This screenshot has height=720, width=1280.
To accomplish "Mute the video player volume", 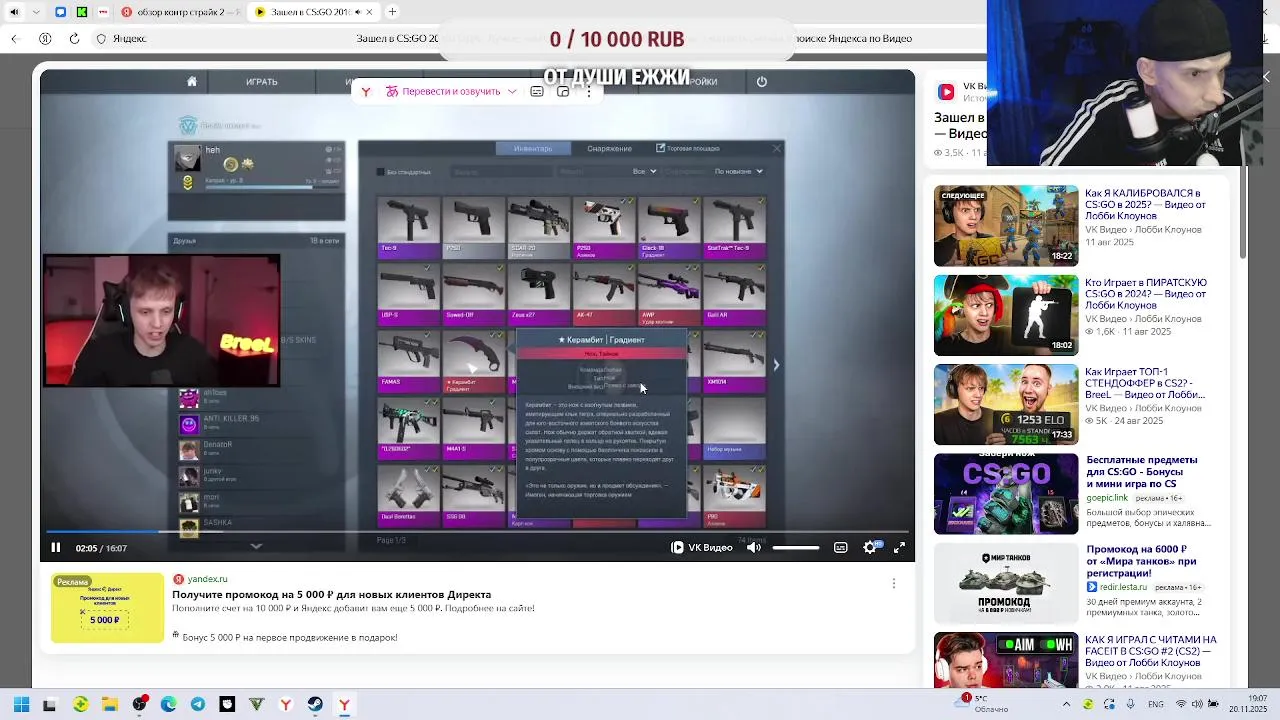I will point(754,548).
